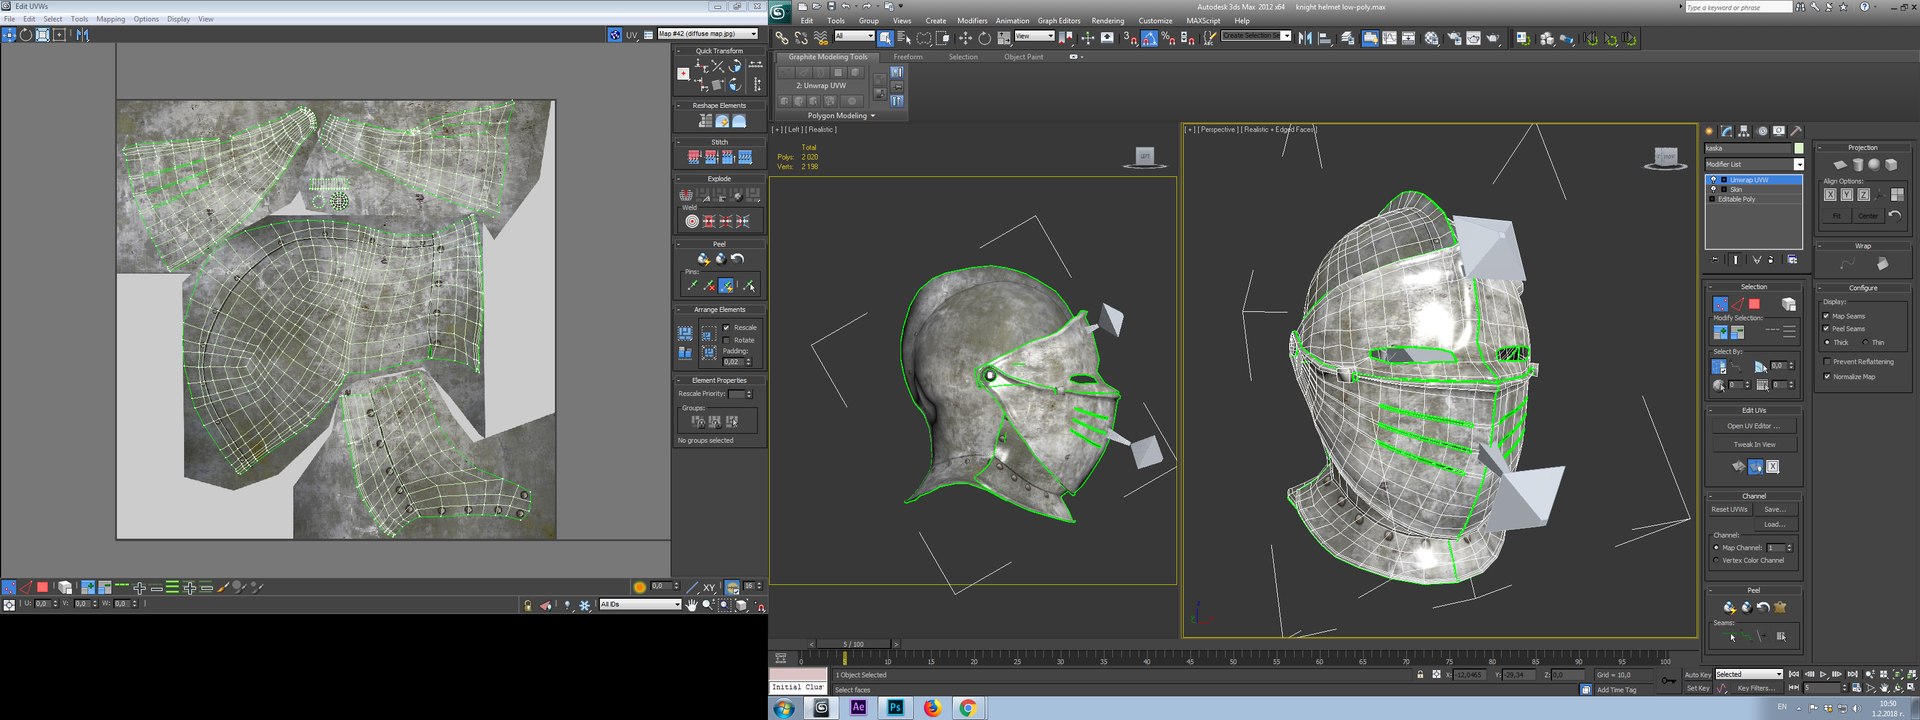Viewport: 1920px width, 720px height.
Task: Toggle the Rescale checkbox in Arrange Elements
Action: [727, 328]
